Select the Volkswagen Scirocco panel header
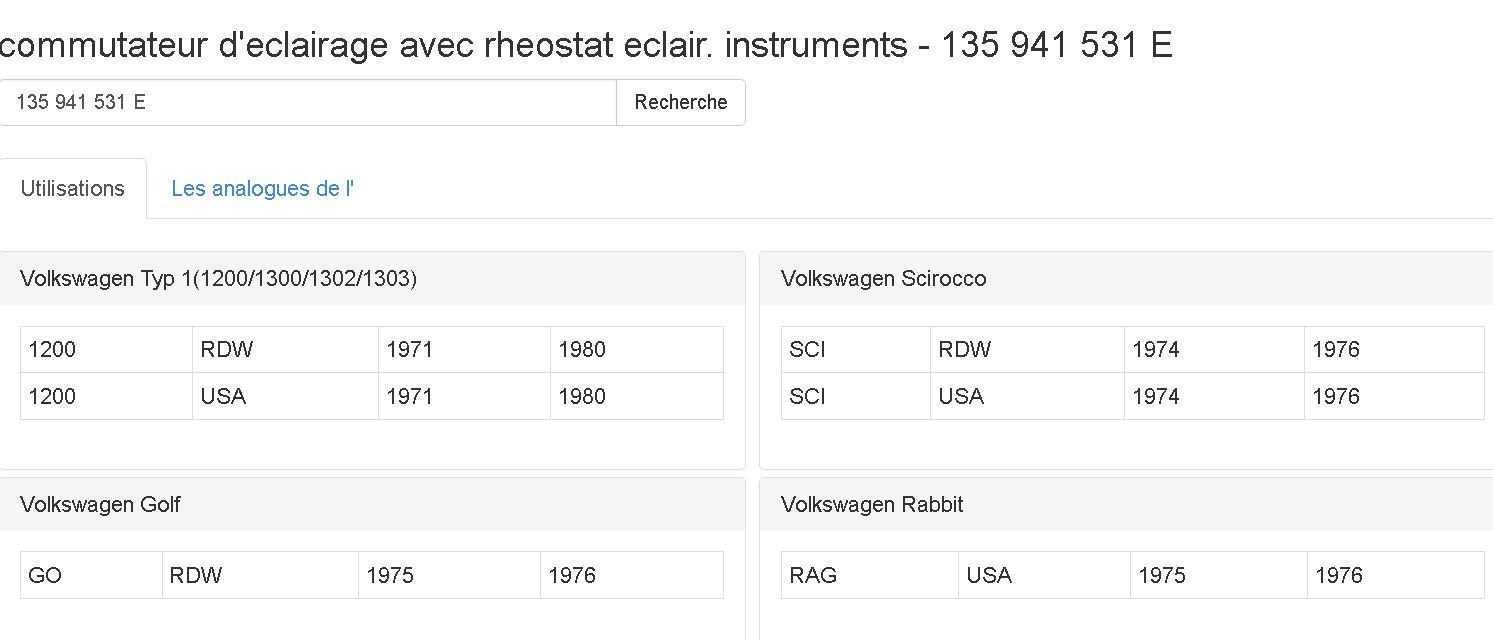The height and width of the screenshot is (640, 1493). 1126,278
